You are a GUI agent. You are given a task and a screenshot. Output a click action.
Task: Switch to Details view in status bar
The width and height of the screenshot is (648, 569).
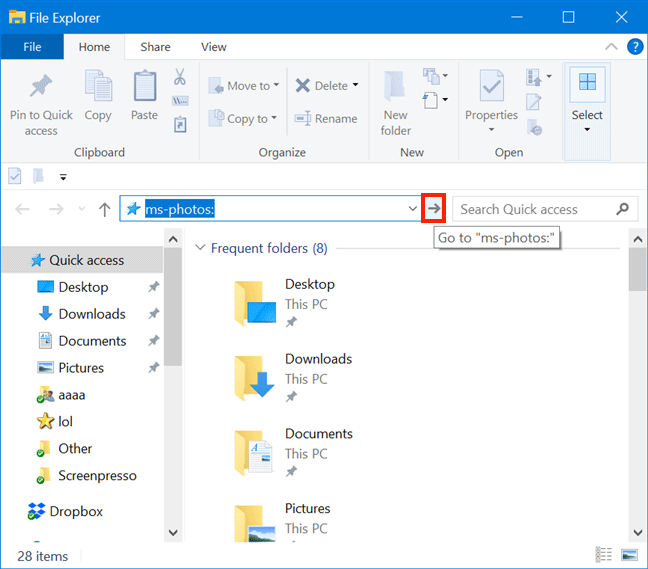[603, 555]
